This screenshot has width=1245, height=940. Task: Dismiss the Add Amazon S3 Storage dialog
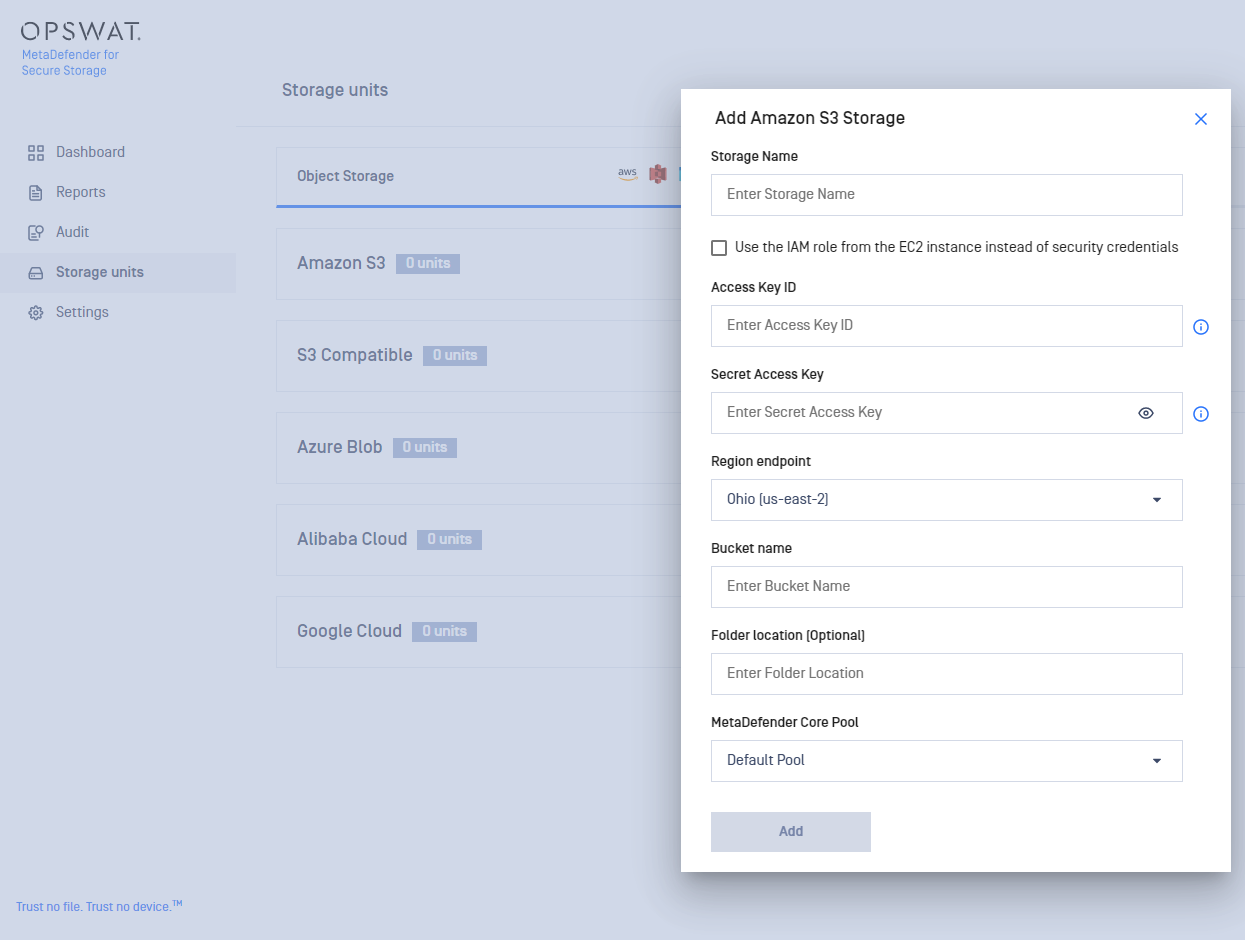click(x=1201, y=118)
